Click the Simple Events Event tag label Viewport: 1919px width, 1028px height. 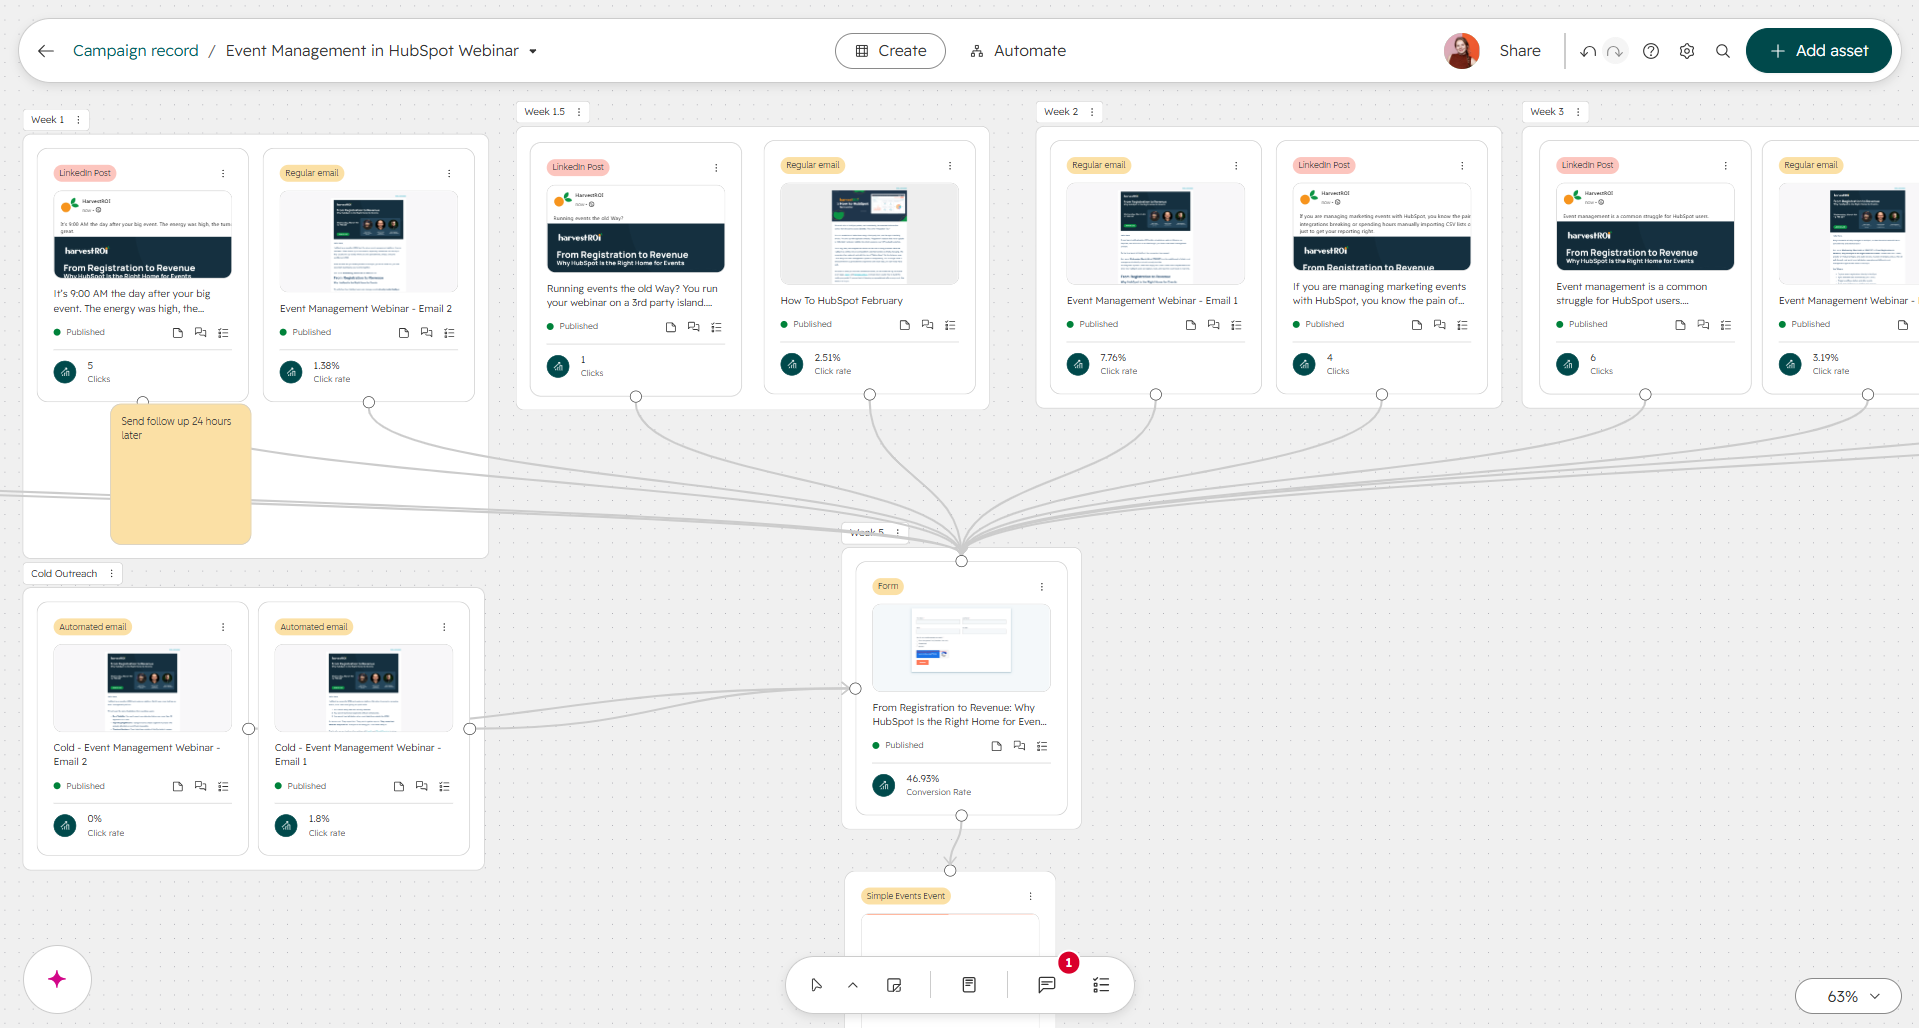click(x=905, y=896)
